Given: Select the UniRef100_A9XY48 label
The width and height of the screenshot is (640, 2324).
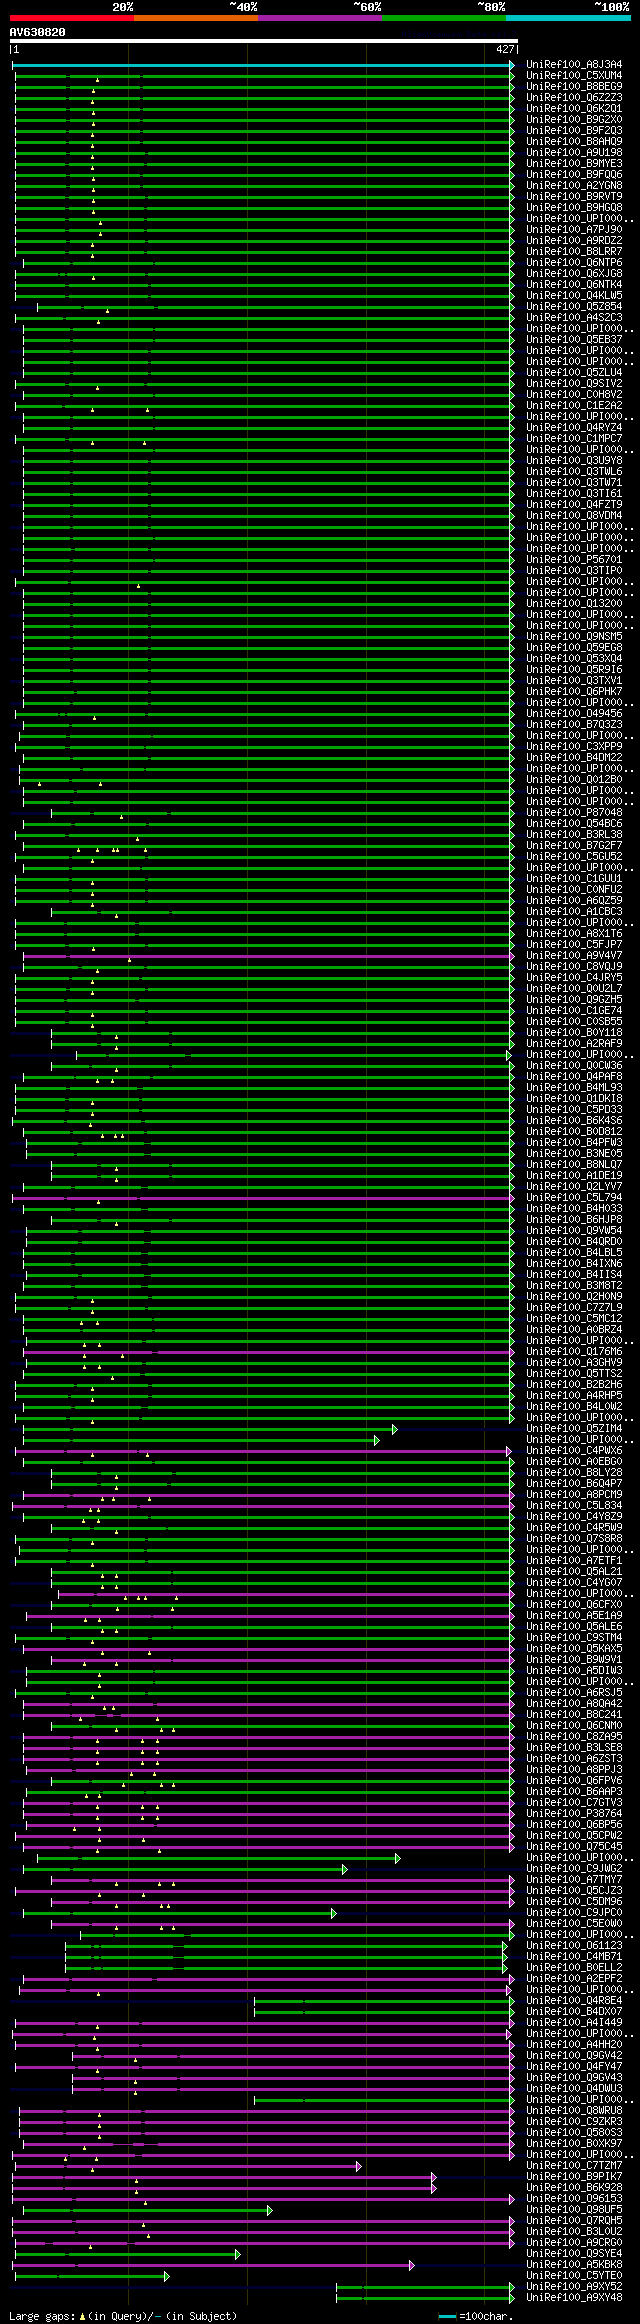Looking at the screenshot, I should [574, 2298].
